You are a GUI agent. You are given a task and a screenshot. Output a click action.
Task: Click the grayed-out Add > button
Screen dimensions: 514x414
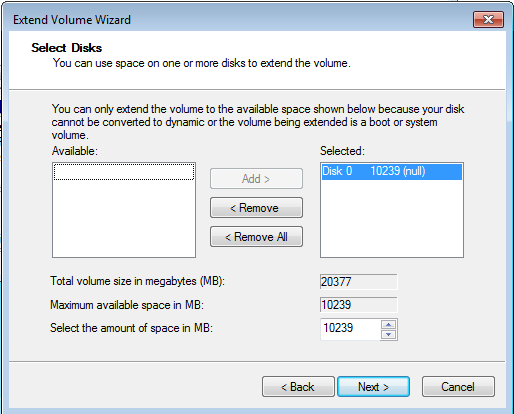point(256,179)
